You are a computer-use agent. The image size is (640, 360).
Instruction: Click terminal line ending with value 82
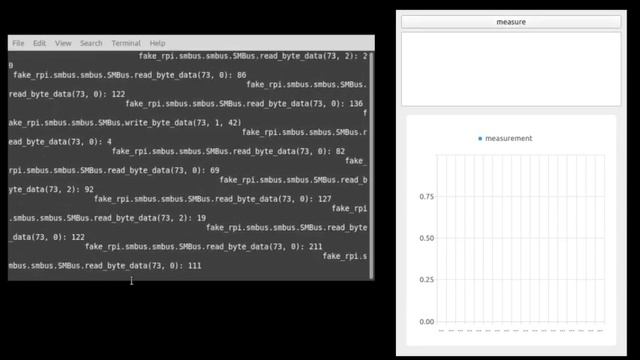tap(228, 151)
